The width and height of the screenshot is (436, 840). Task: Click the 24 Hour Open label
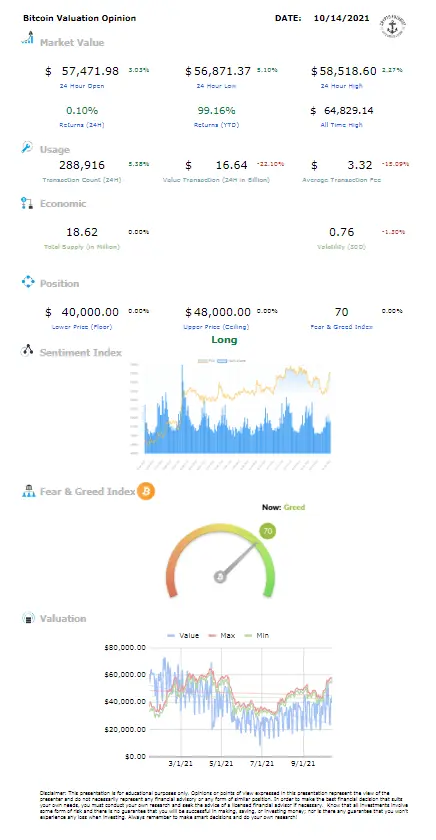pyautogui.click(x=82, y=86)
